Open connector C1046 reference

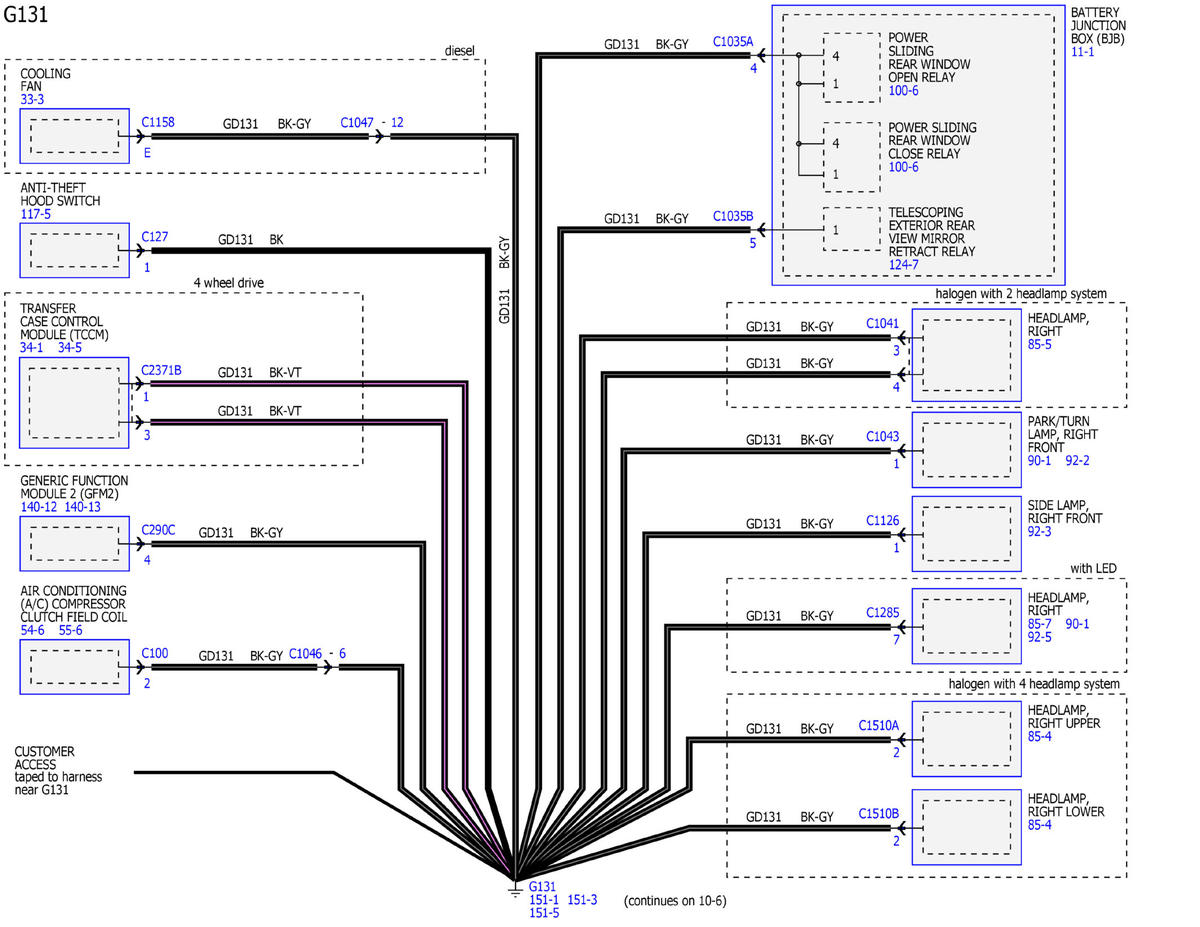coord(306,654)
